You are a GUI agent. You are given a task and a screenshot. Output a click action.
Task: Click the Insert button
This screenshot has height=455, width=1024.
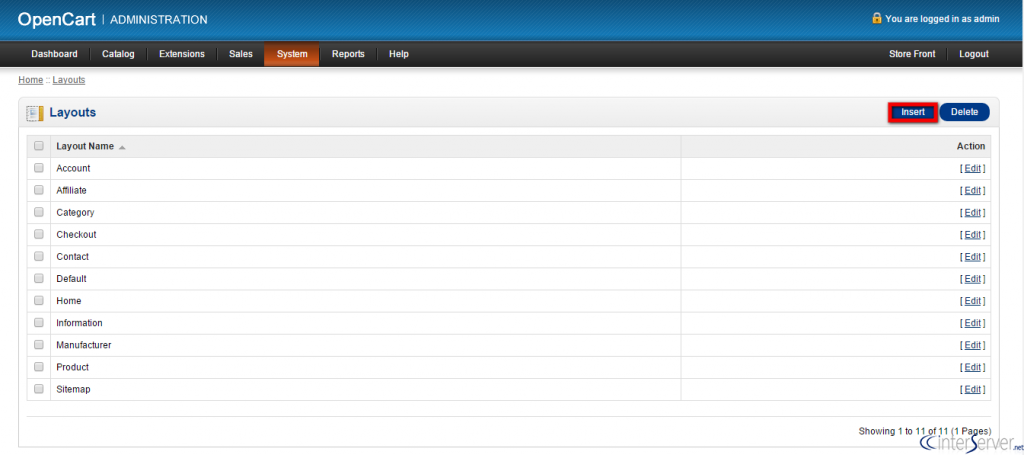[913, 112]
